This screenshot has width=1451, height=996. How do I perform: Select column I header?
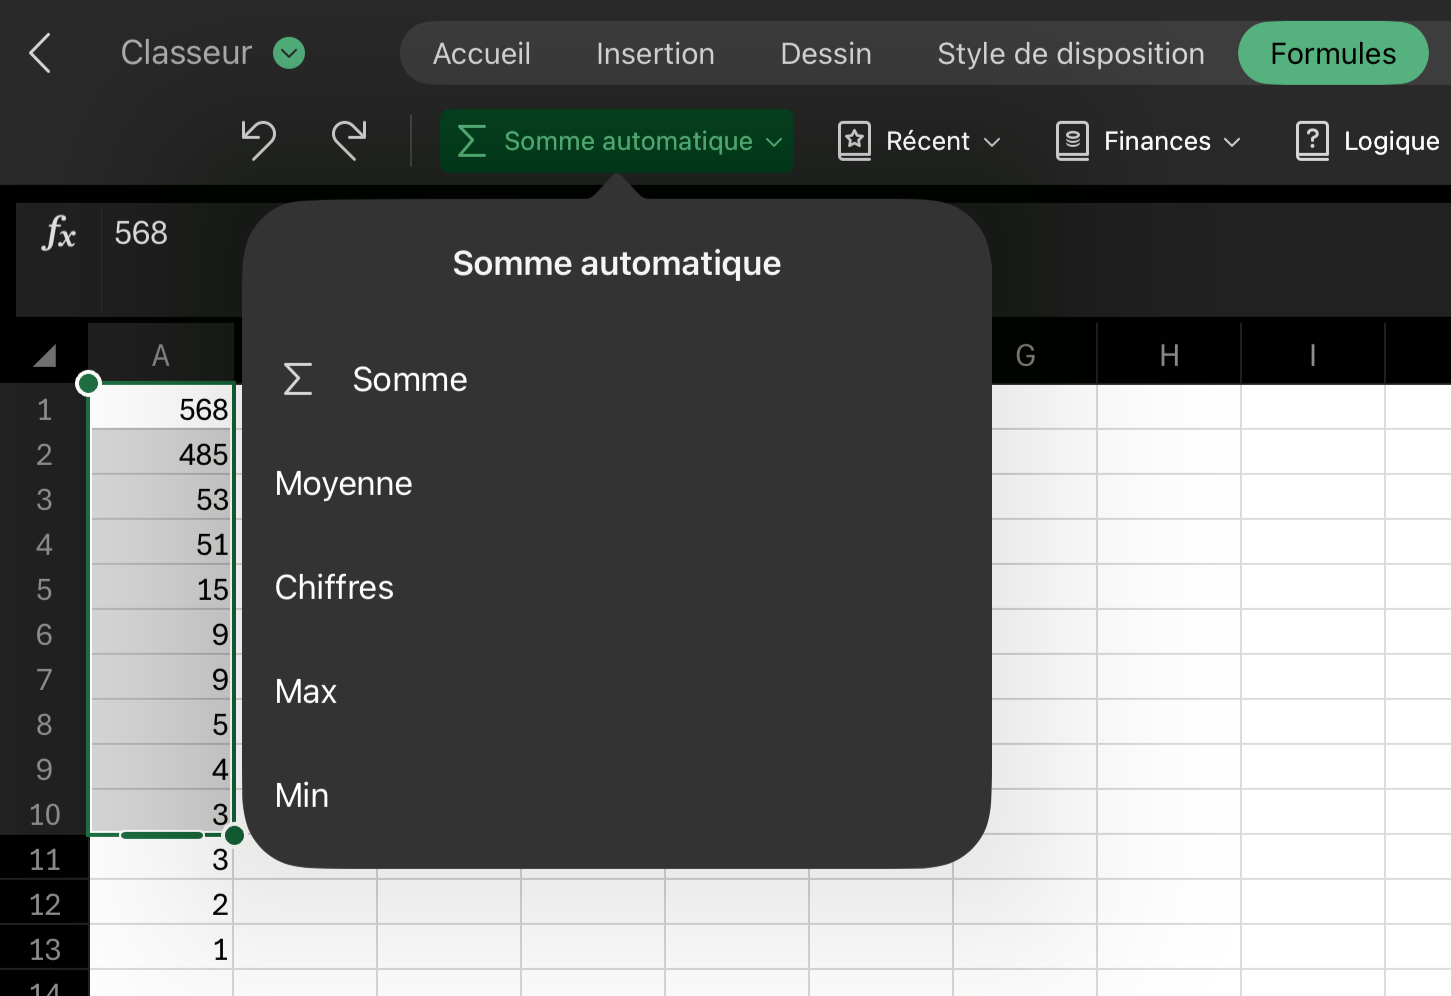[1313, 355]
